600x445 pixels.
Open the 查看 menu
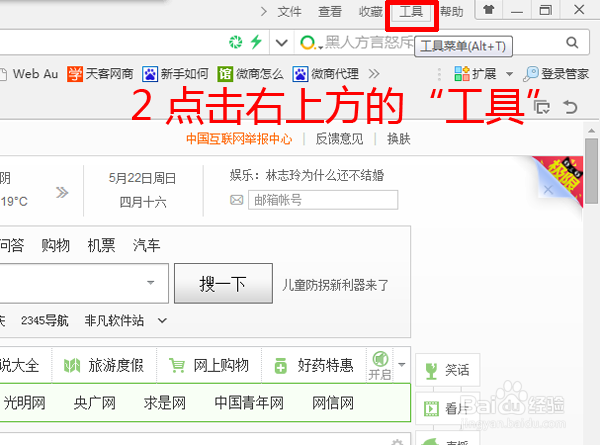click(x=330, y=12)
